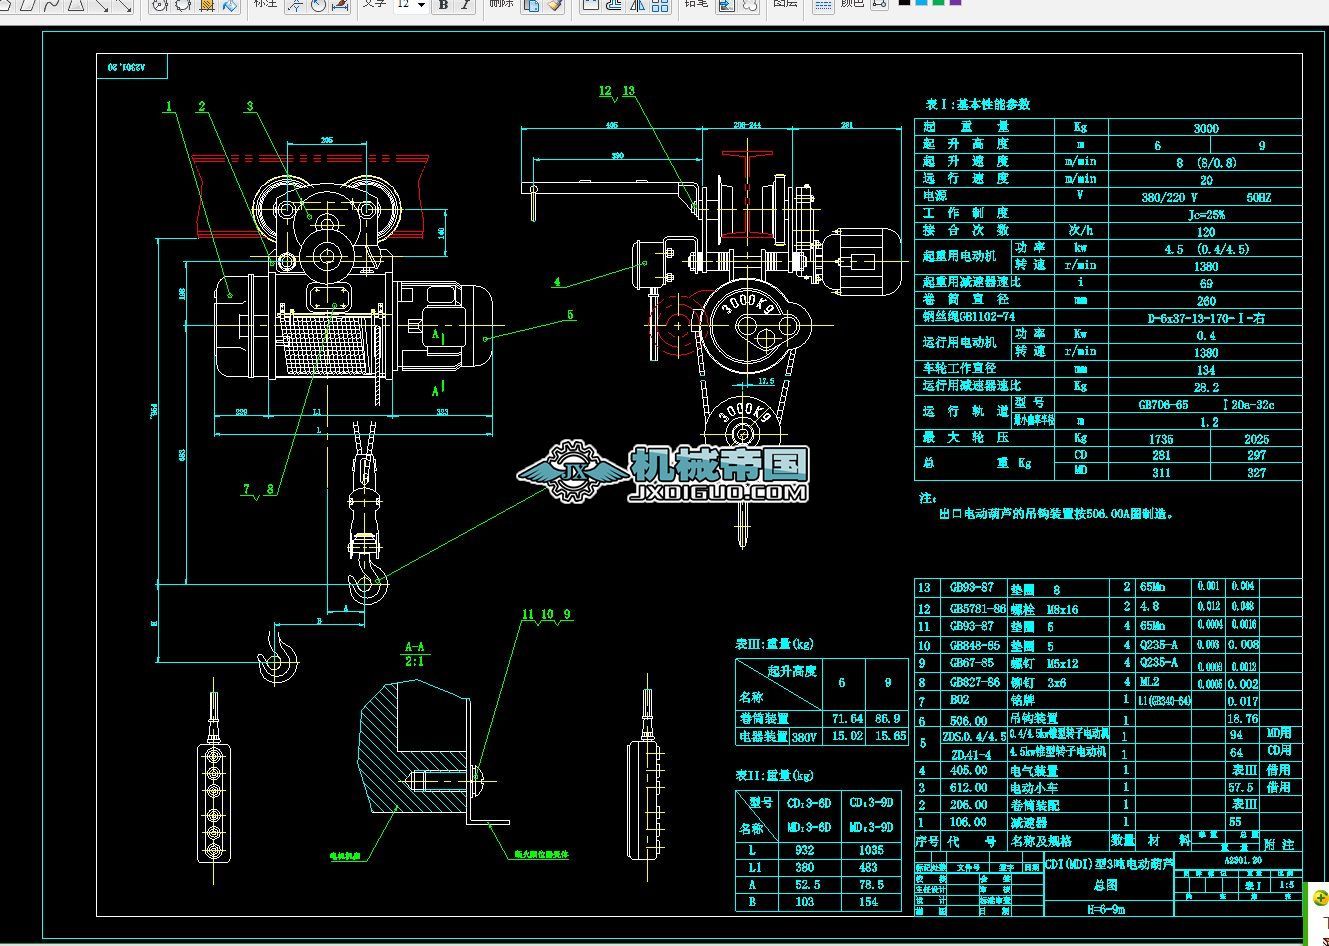Select the blue color swatch
The image size is (1329, 946).
(922, 3)
